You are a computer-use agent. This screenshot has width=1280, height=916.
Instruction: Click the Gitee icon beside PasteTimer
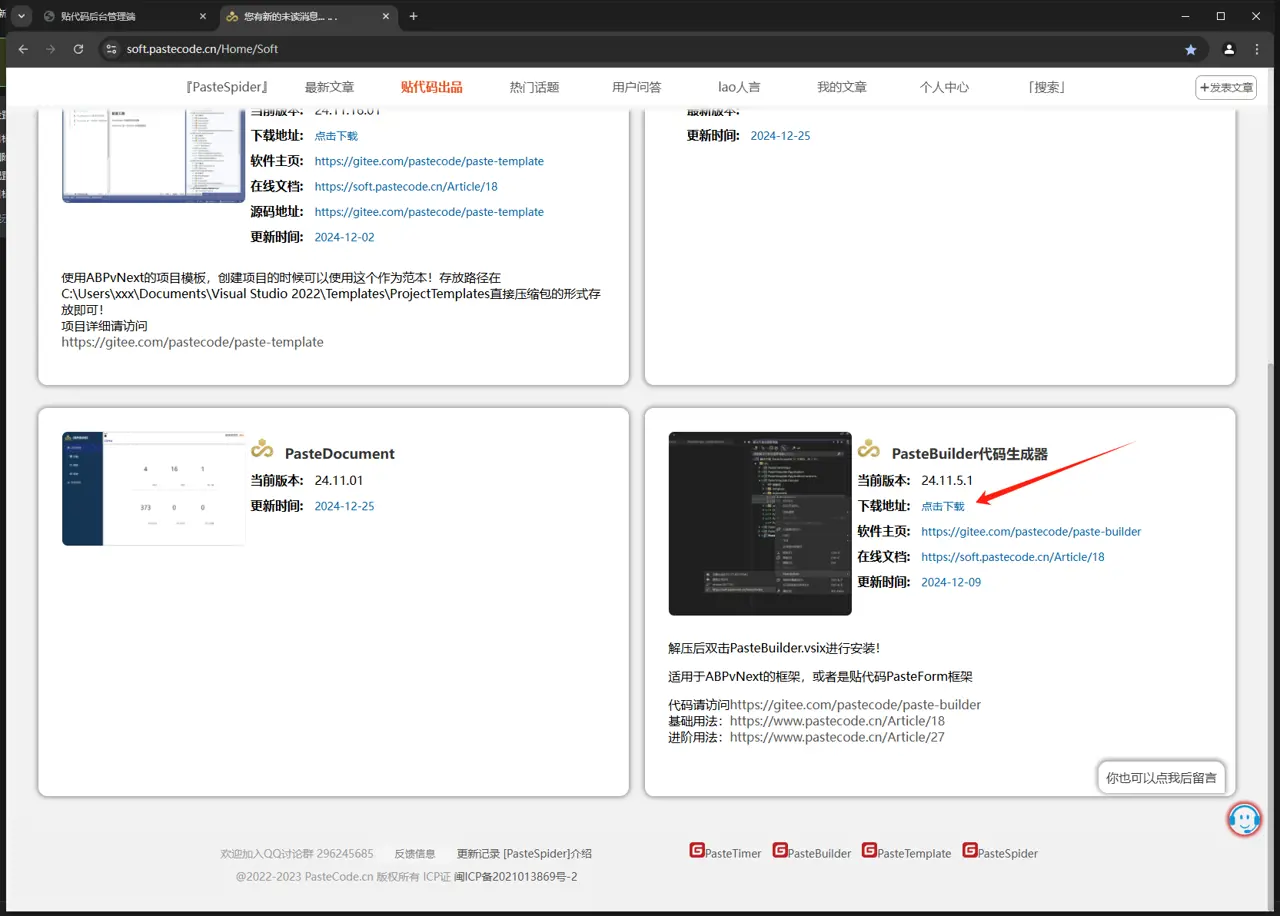[x=697, y=850]
